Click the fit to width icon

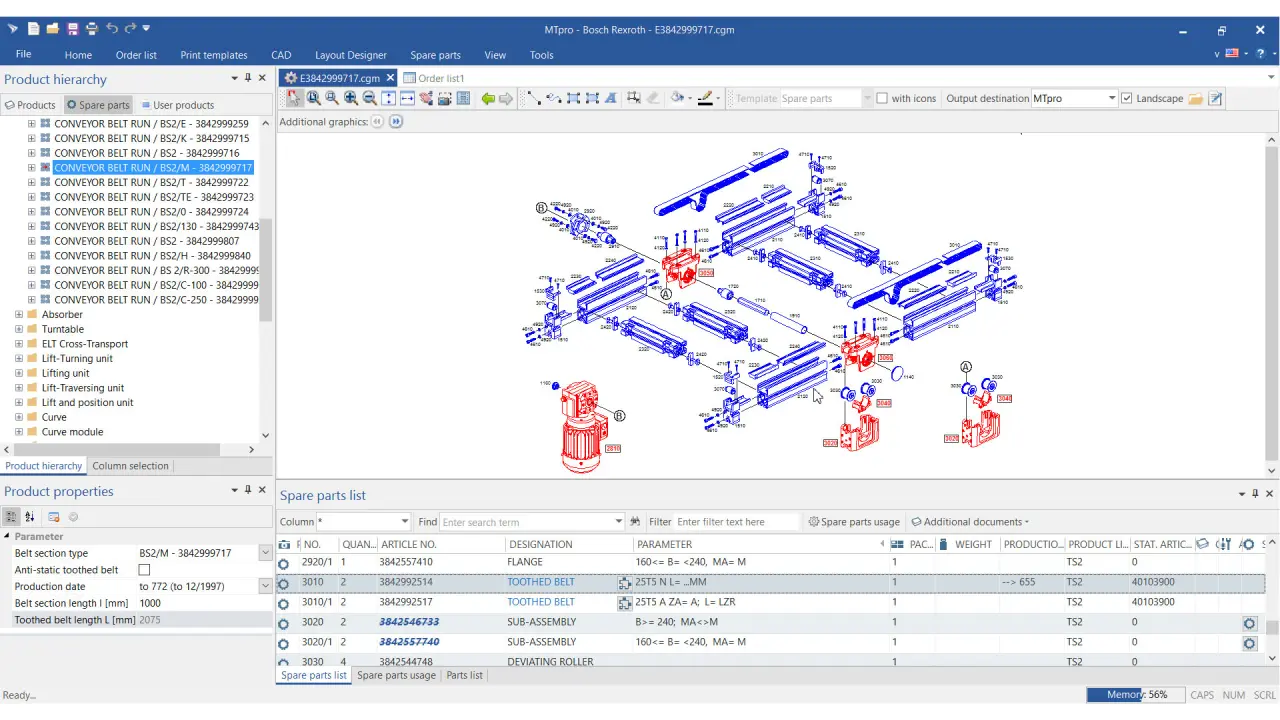tap(408, 98)
